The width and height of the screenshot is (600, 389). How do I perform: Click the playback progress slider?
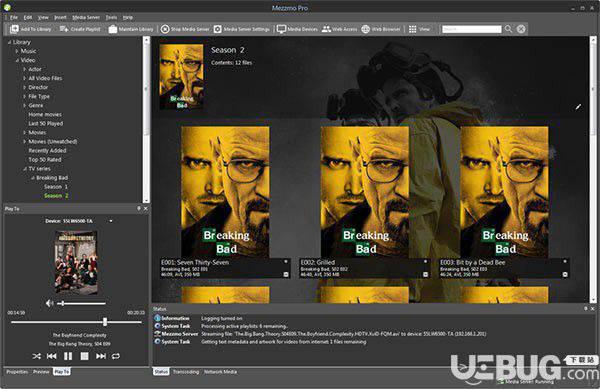(76, 322)
